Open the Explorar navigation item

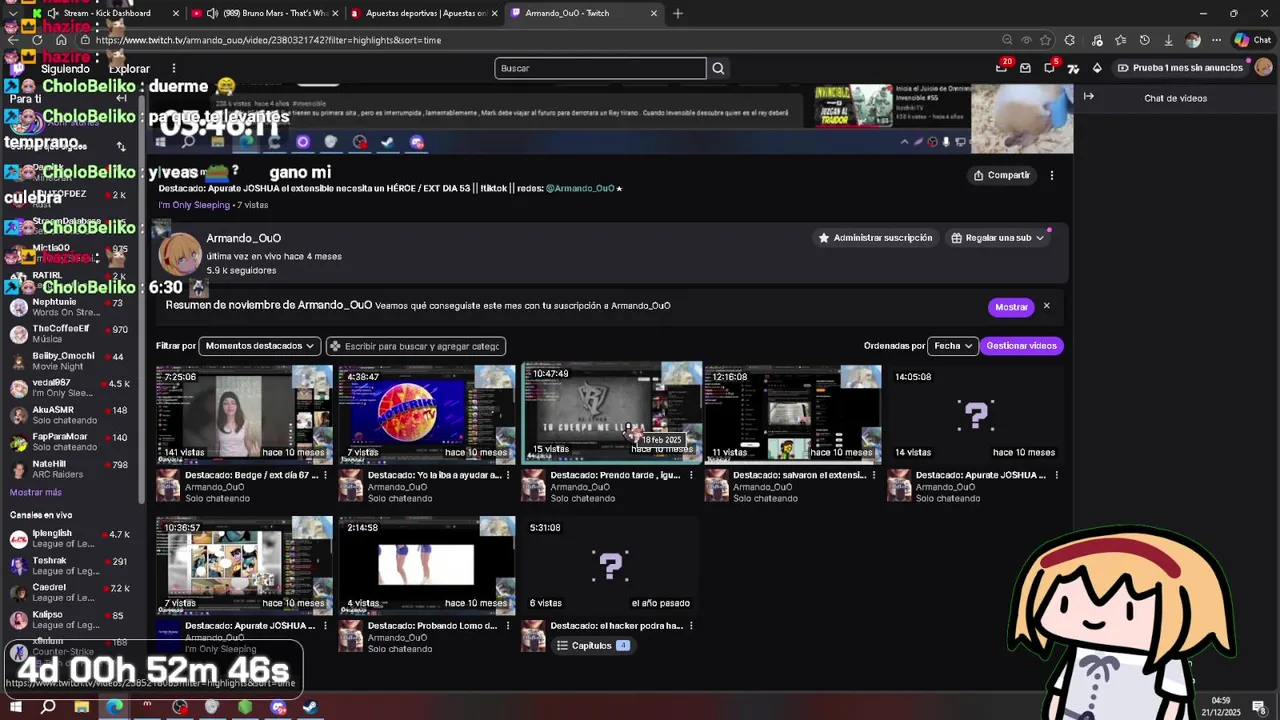[x=129, y=69]
